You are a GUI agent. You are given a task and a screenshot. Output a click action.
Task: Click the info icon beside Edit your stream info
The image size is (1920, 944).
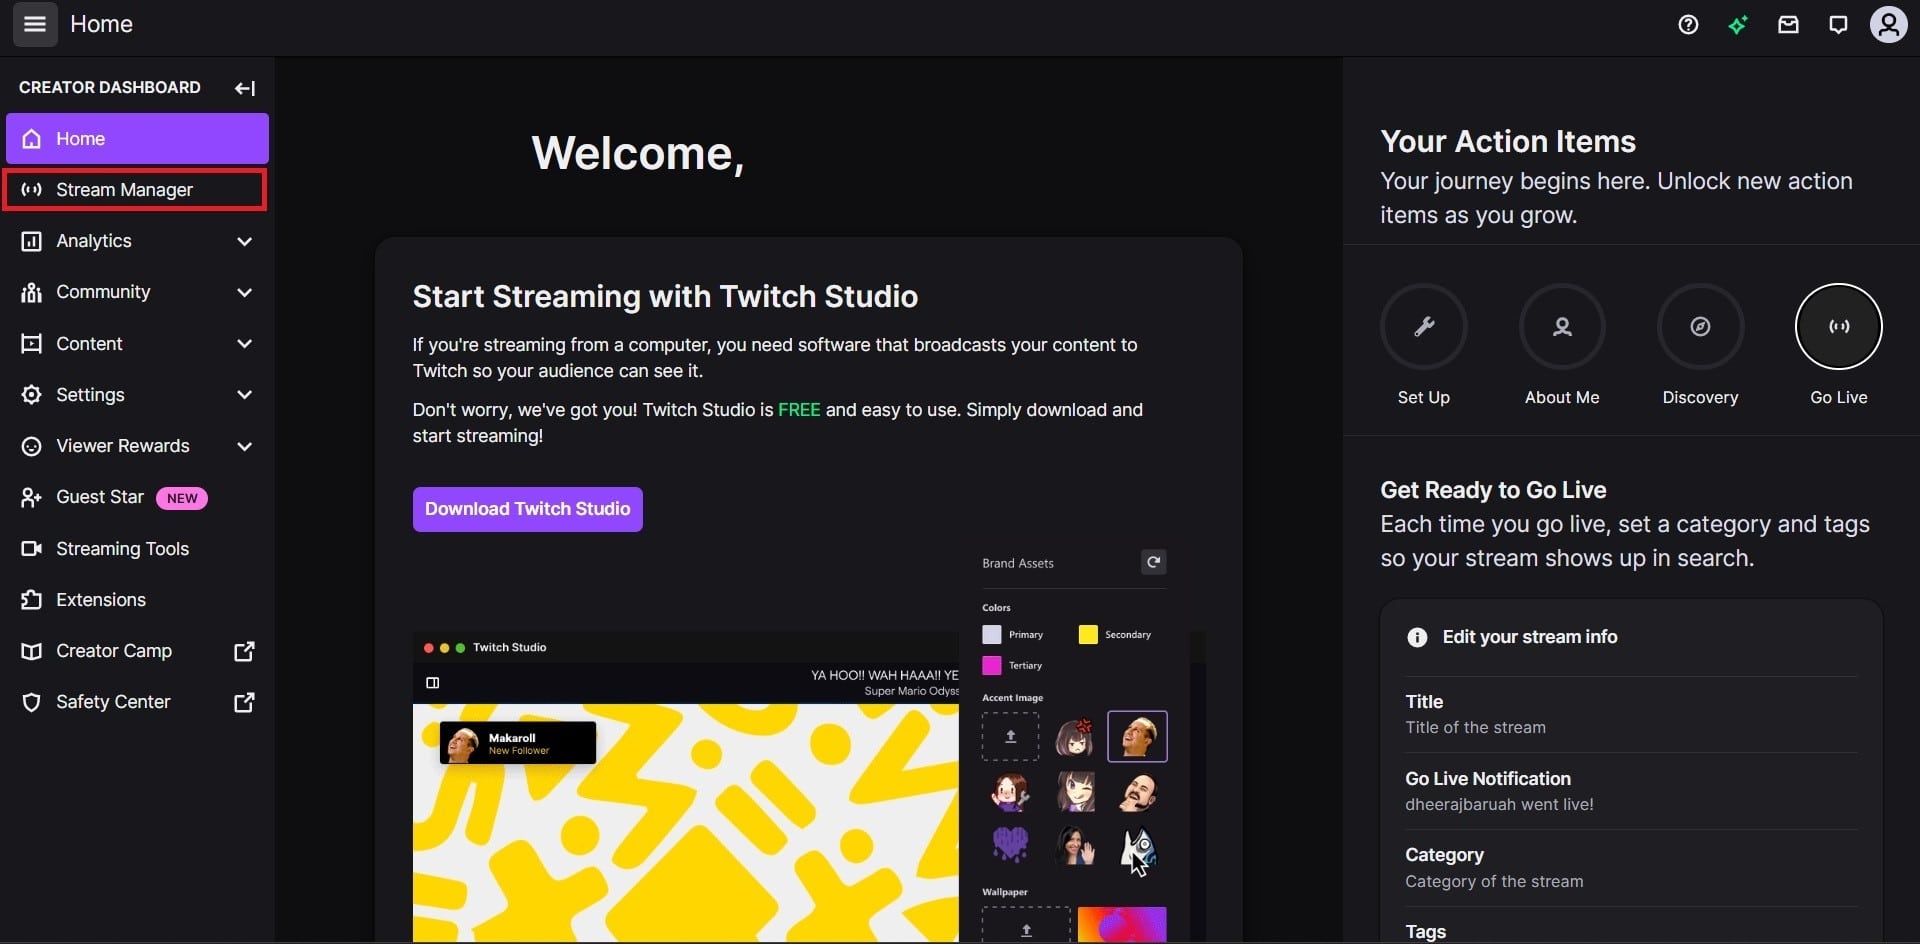coord(1417,638)
